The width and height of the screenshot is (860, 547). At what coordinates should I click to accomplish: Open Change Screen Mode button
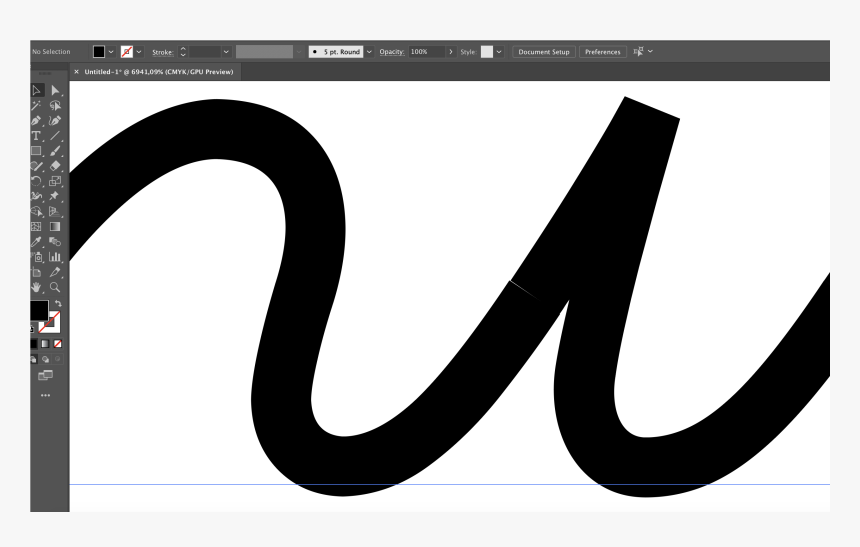click(46, 375)
